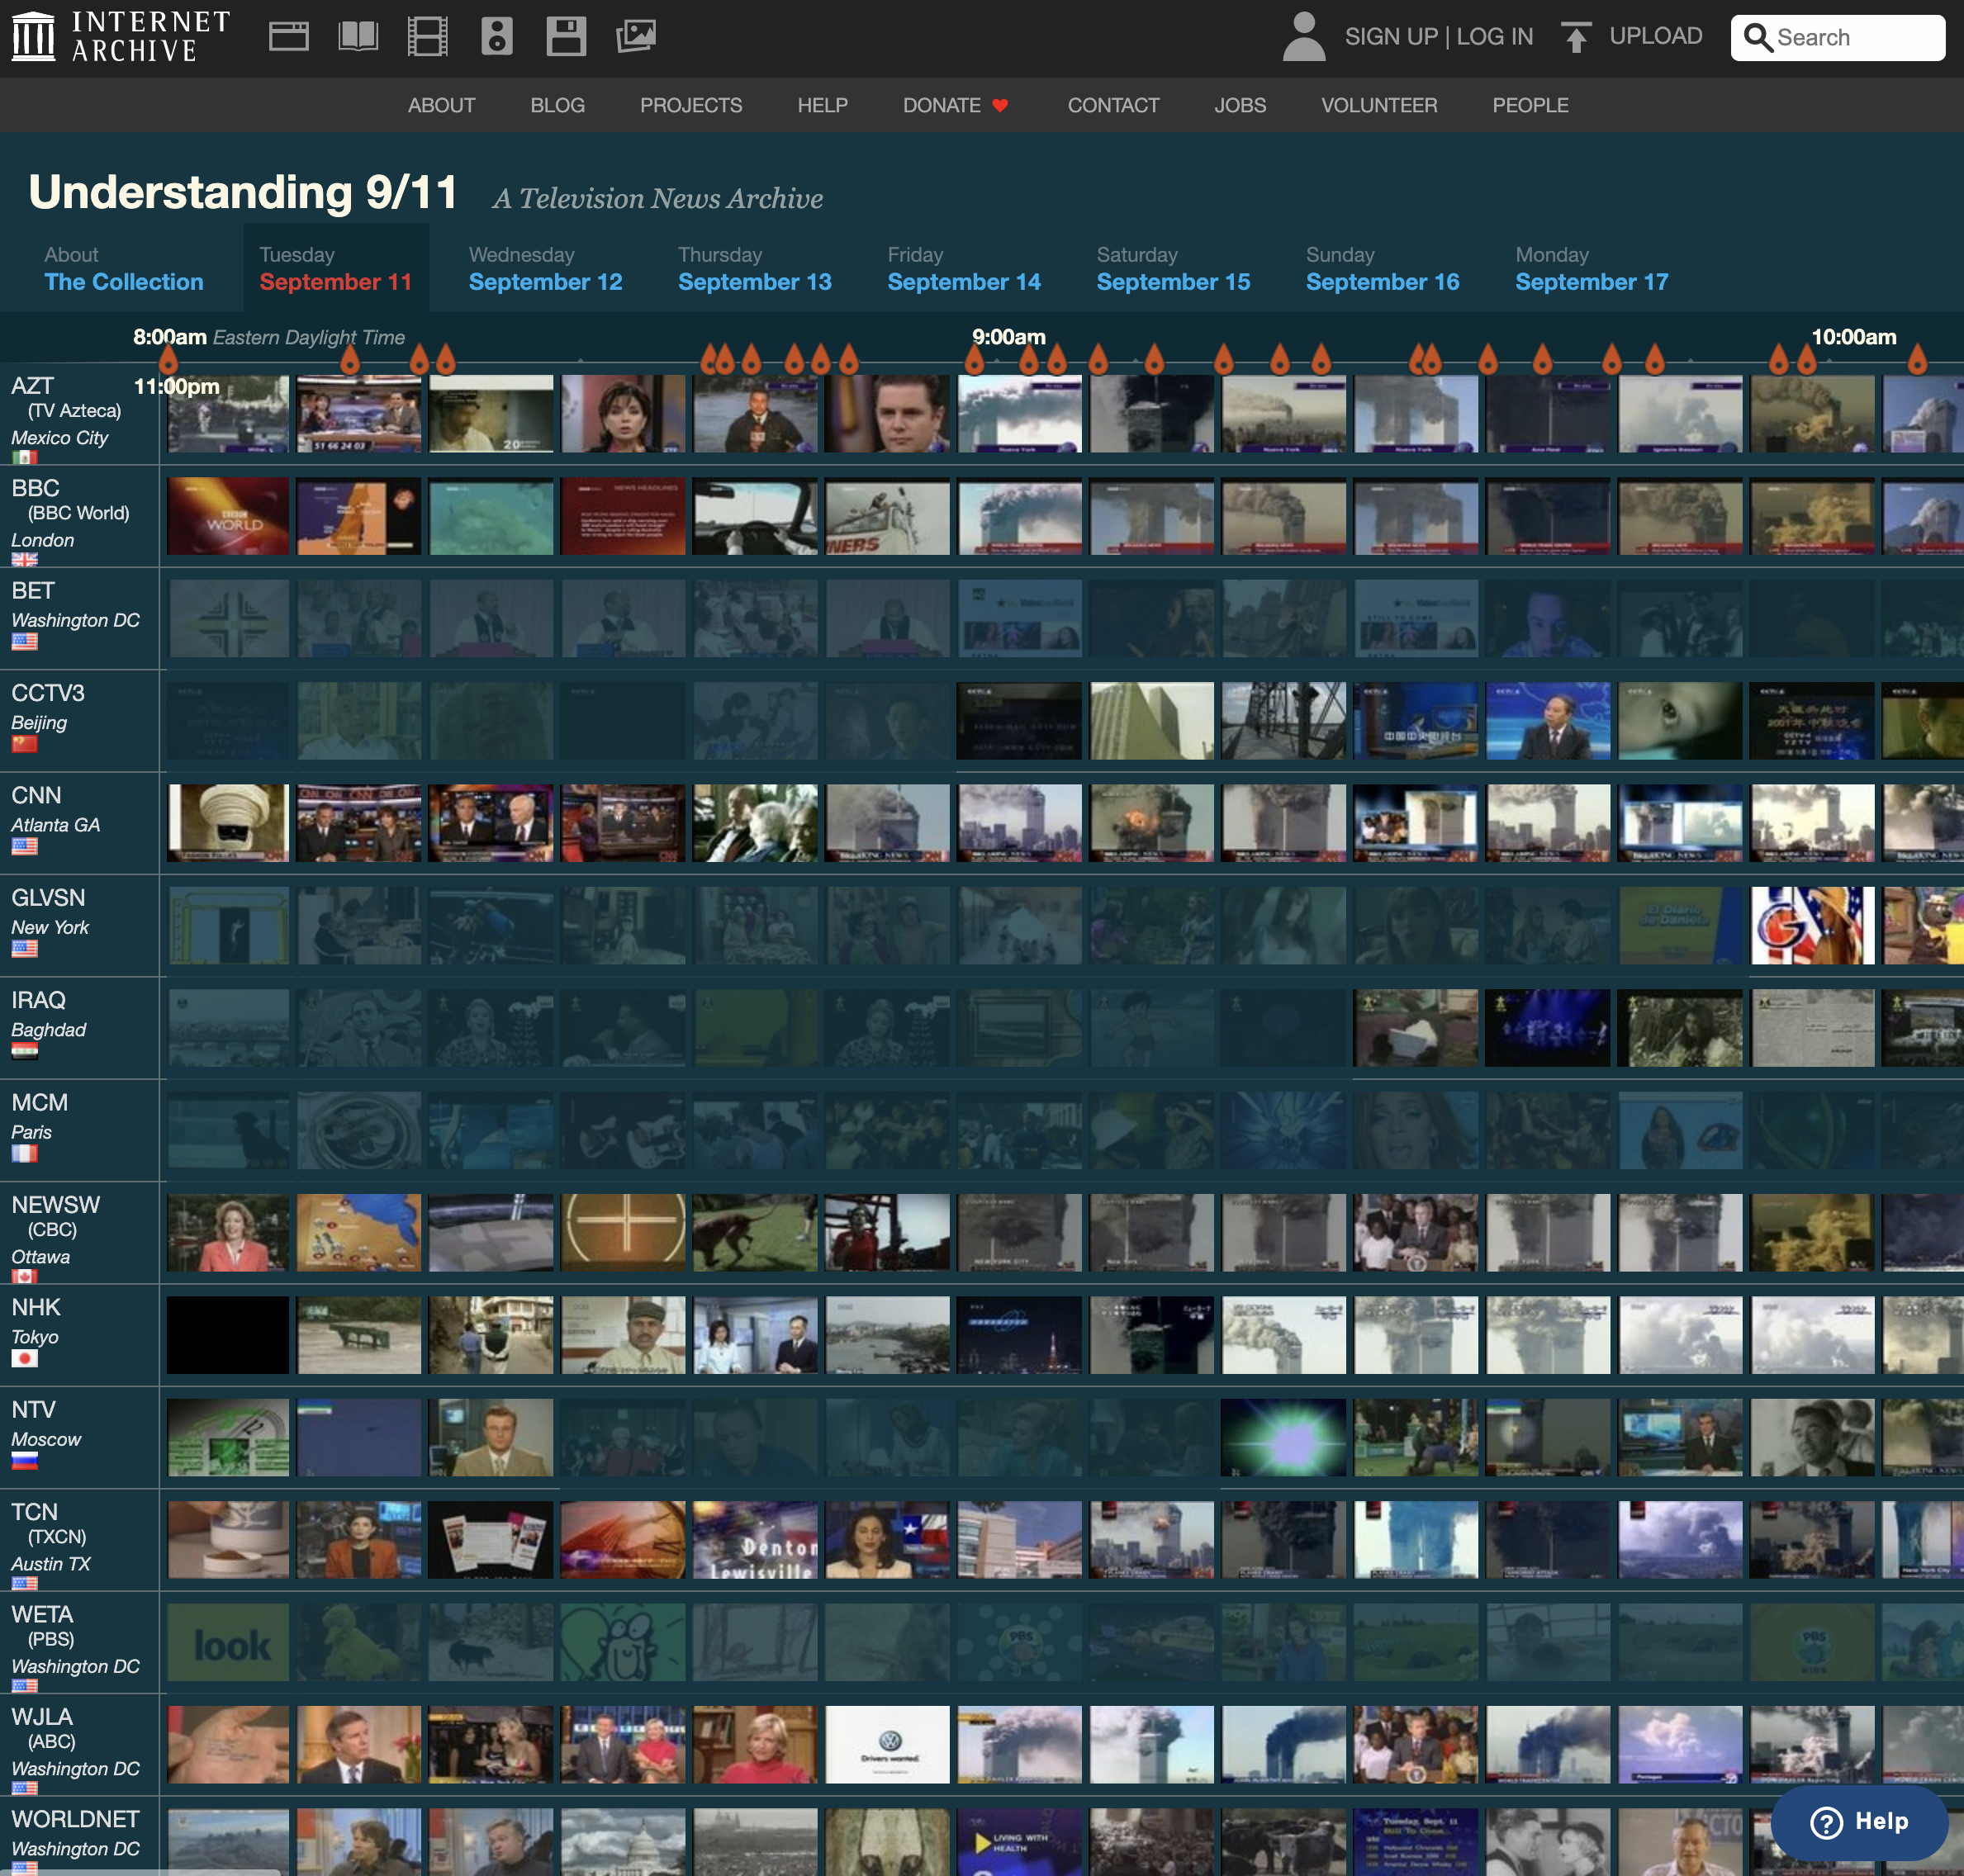Click the US flag under BET Washington DC
This screenshot has height=1876, width=1964.
24,641
